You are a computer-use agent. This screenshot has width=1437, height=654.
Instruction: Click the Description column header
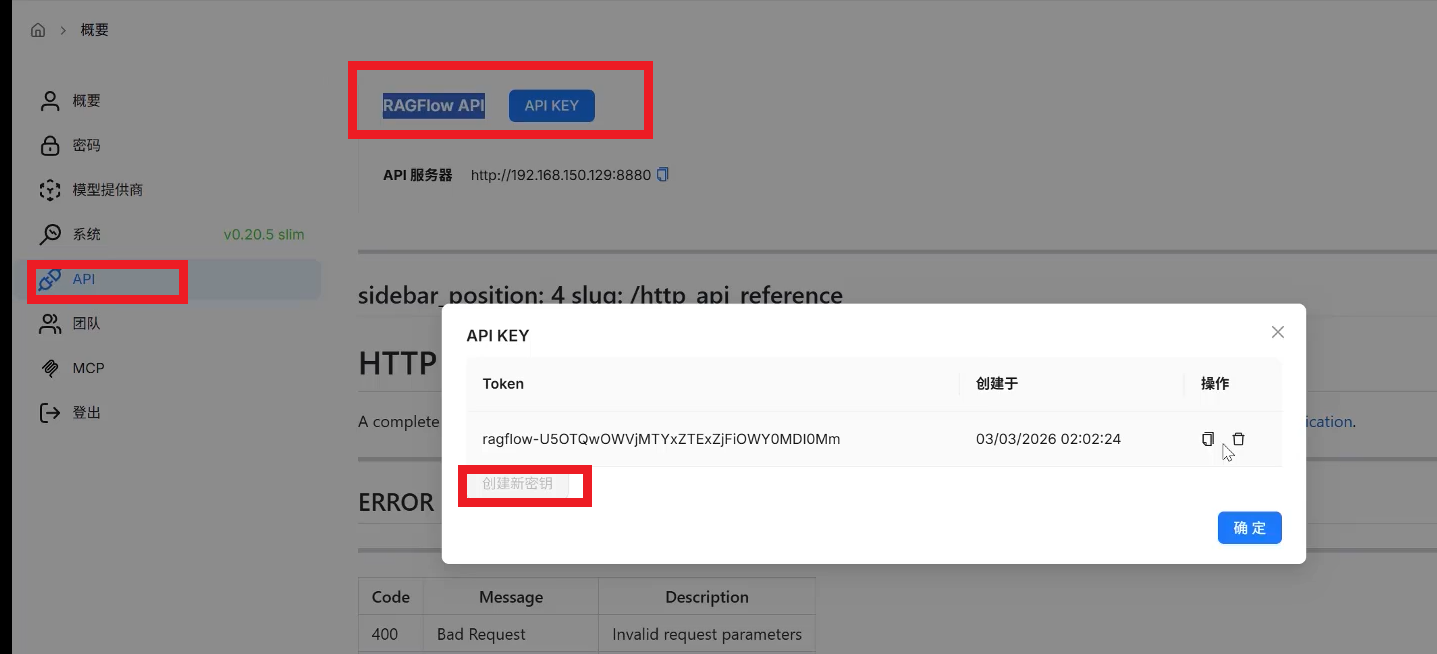tap(707, 597)
